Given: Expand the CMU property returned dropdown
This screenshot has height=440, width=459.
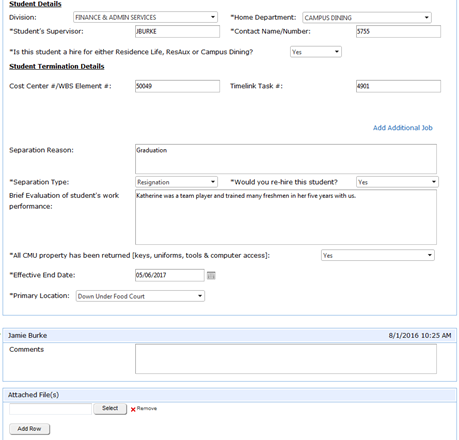Looking at the screenshot, I should pos(378,255).
